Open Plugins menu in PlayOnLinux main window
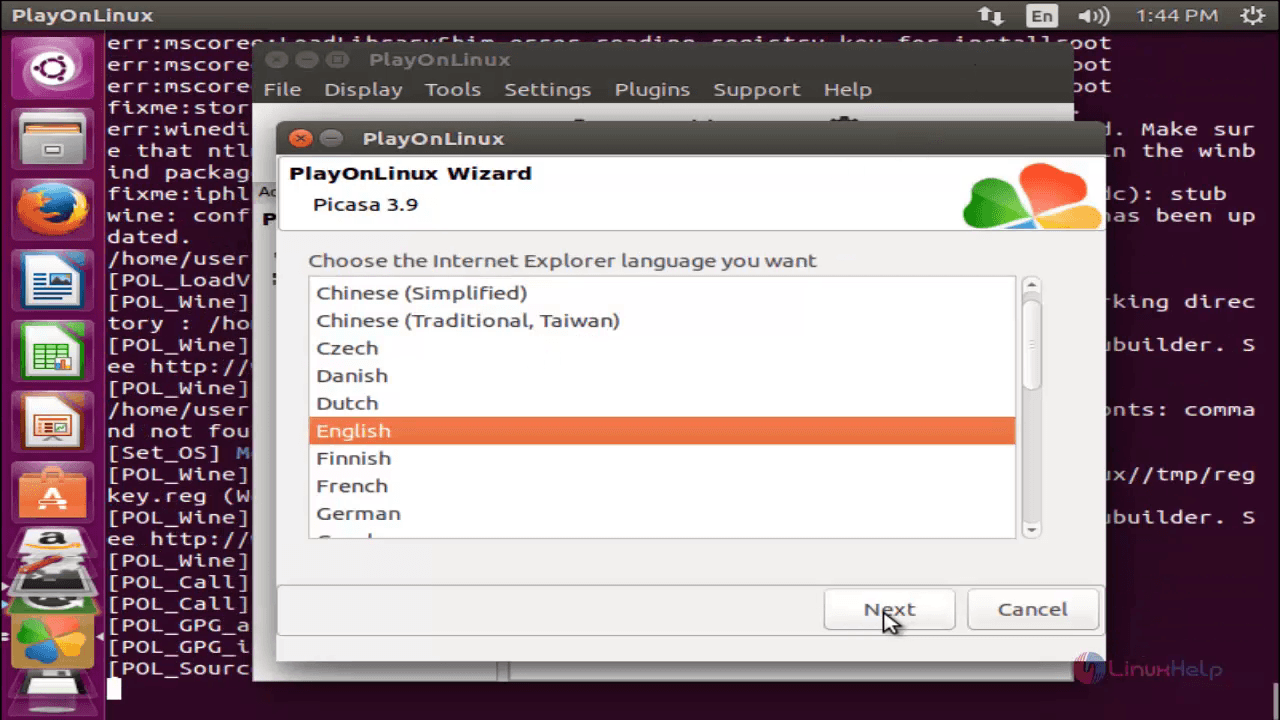 coord(652,89)
